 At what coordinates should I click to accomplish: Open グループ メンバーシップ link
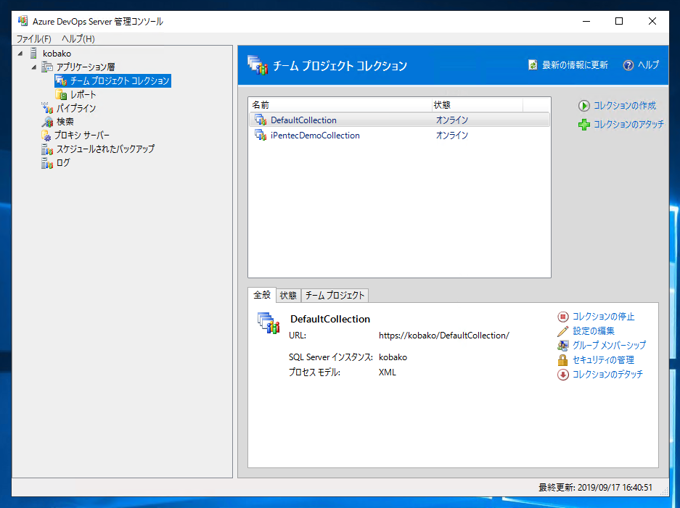[609, 345]
